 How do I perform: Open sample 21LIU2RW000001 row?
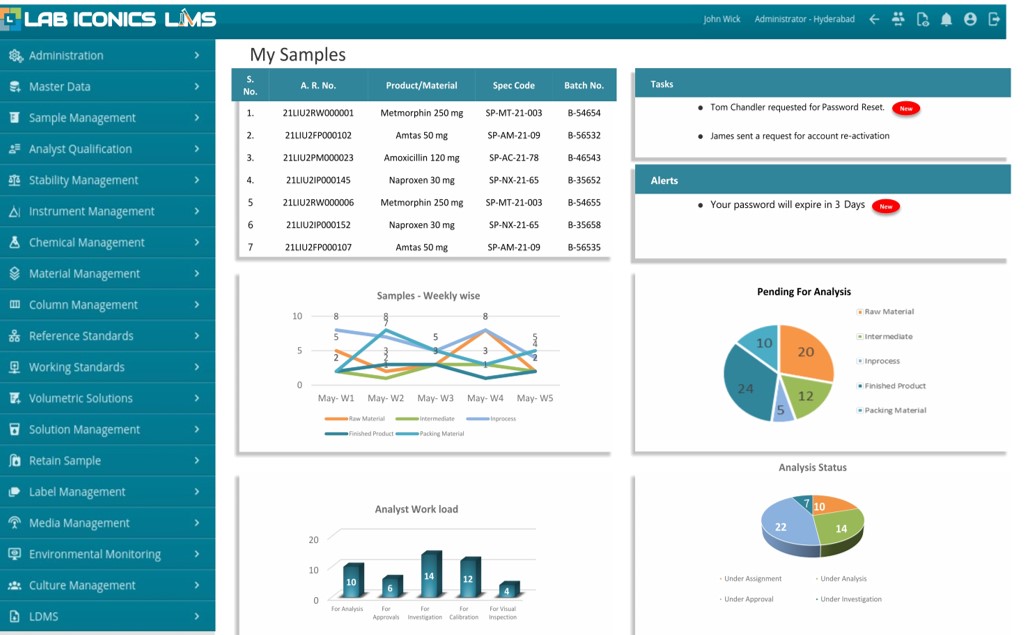click(x=318, y=113)
